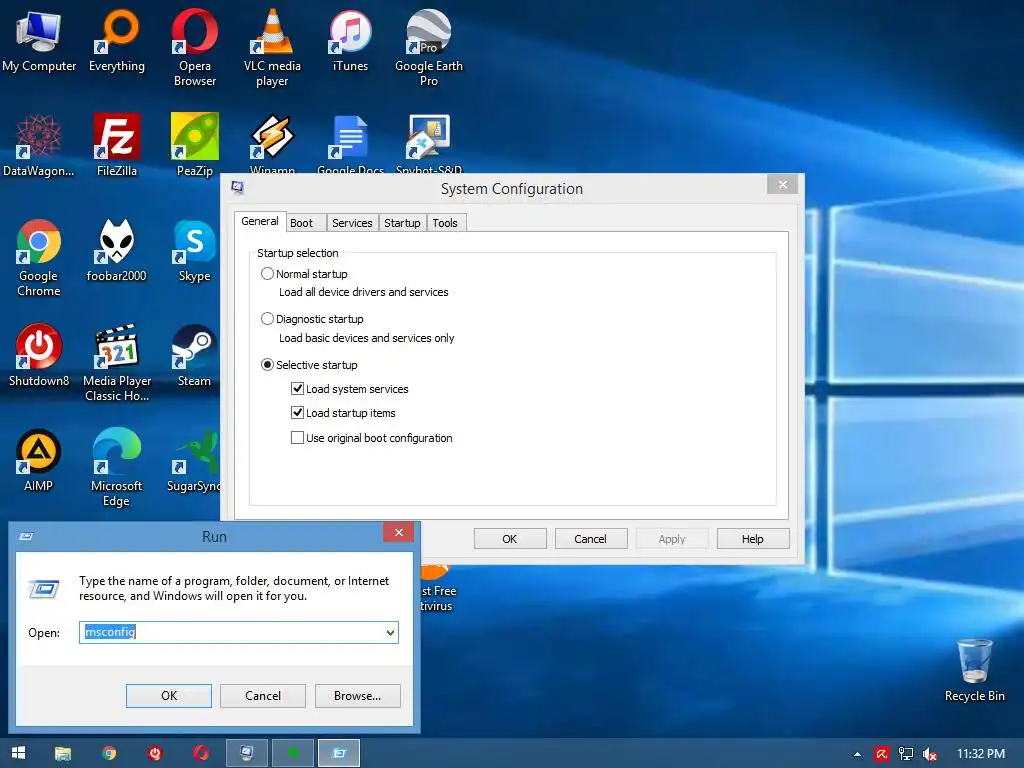Click the Shutdown8 taskbar icon

click(155, 753)
